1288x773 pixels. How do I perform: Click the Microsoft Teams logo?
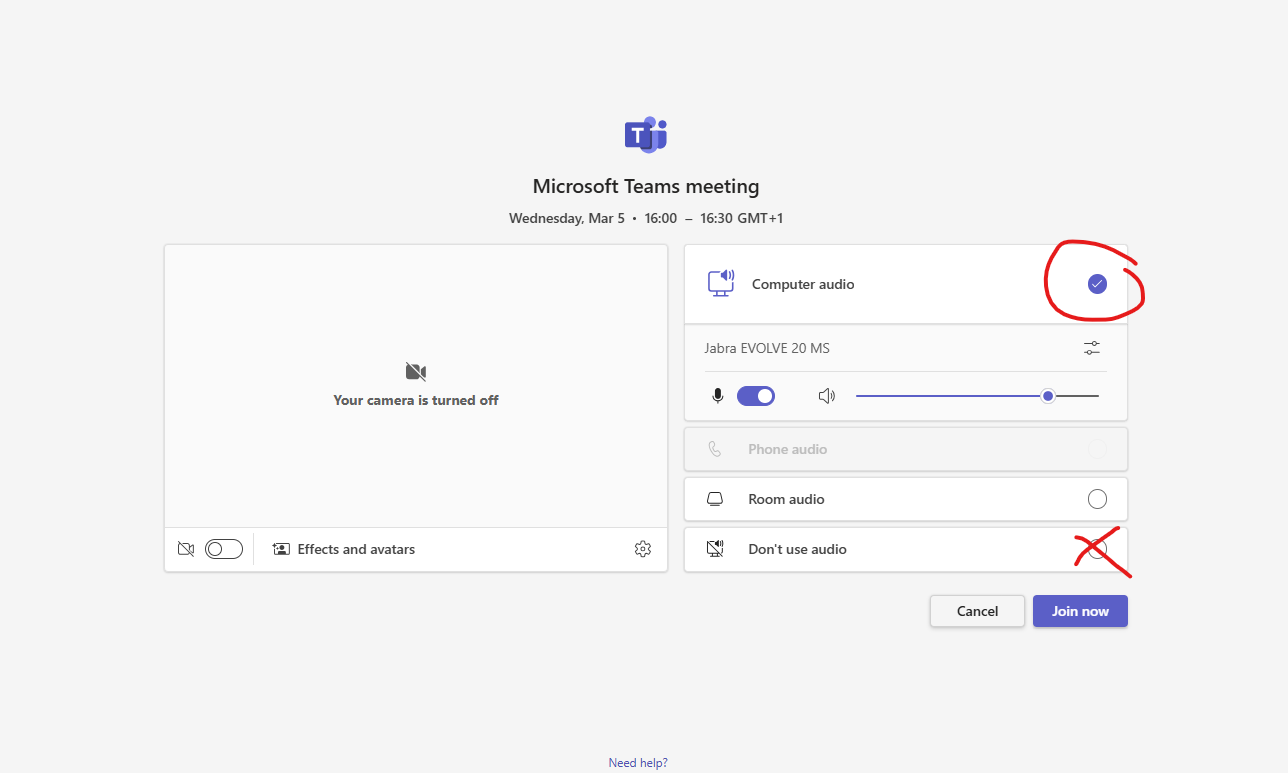pos(645,135)
